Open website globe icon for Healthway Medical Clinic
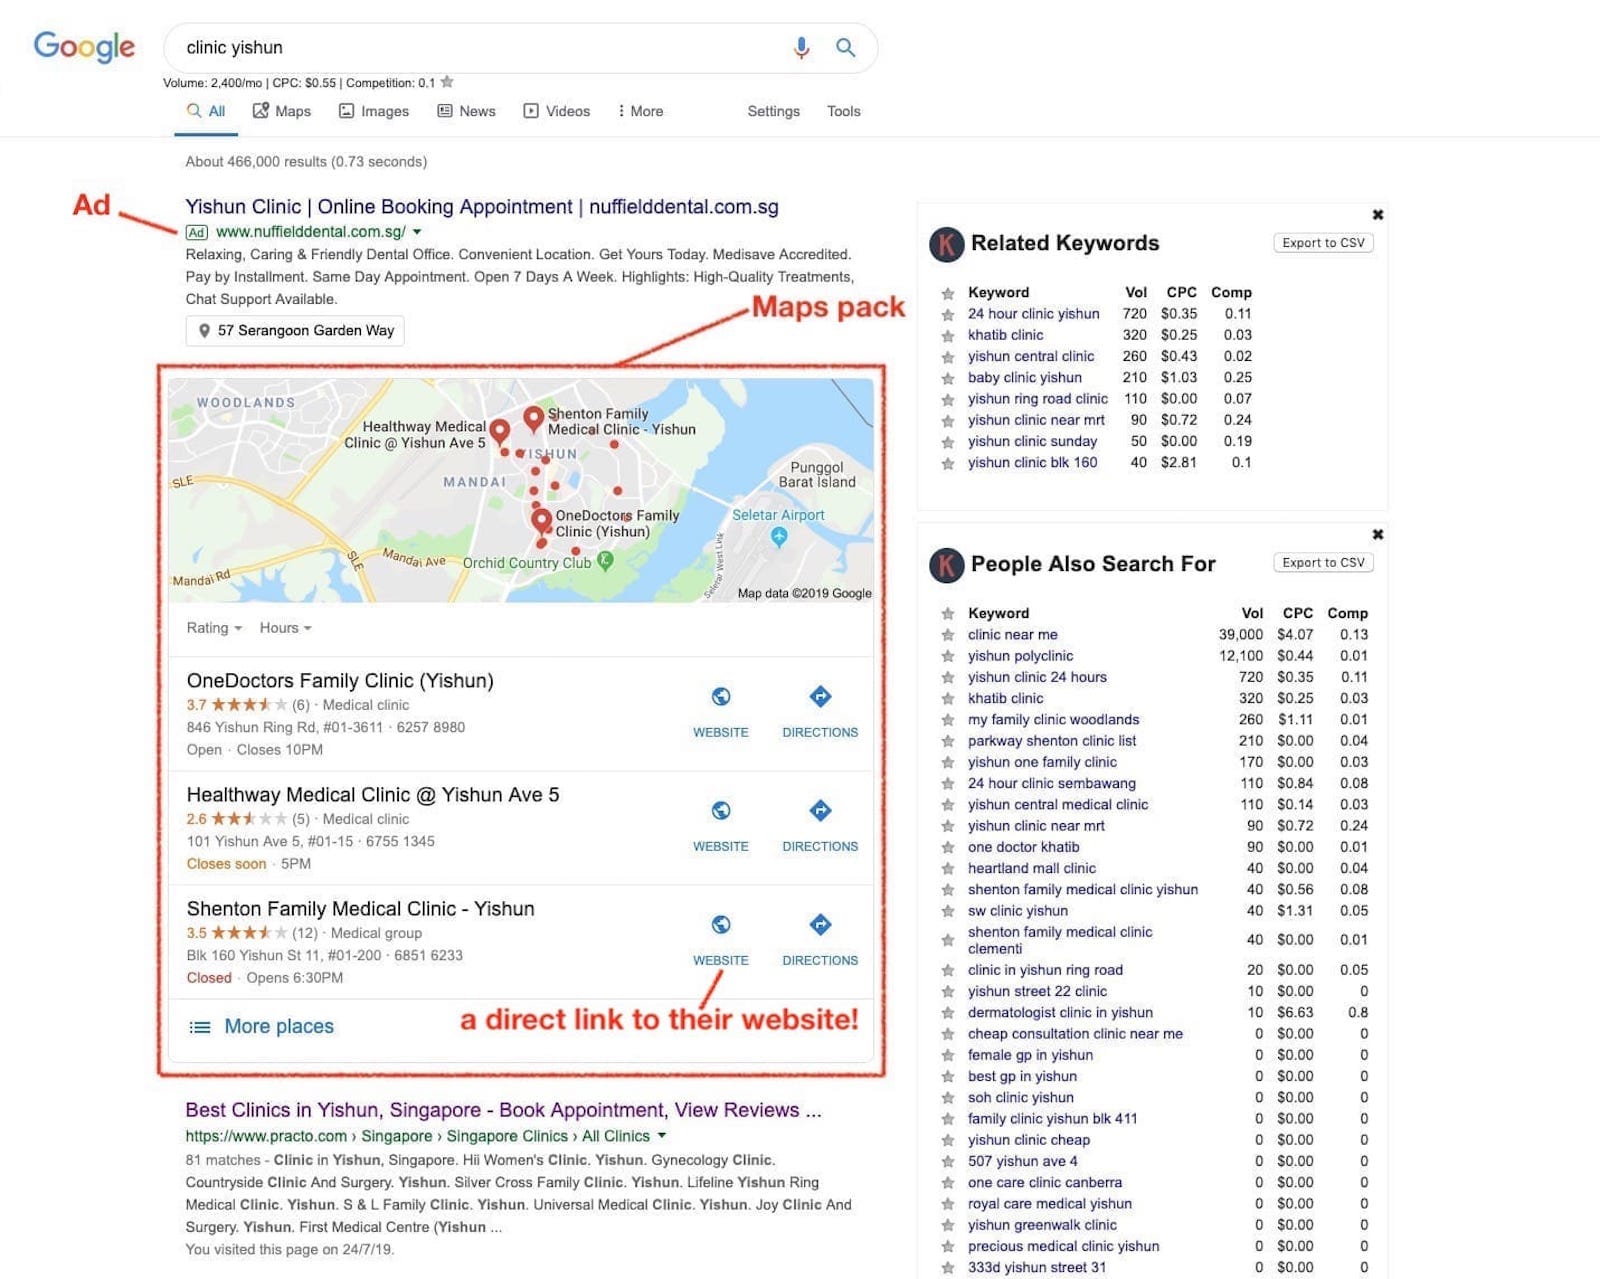The image size is (1600, 1279). pyautogui.click(x=721, y=810)
